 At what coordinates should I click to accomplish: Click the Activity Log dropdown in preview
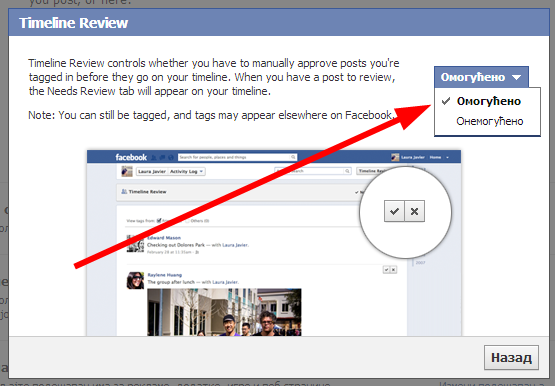pos(186,172)
